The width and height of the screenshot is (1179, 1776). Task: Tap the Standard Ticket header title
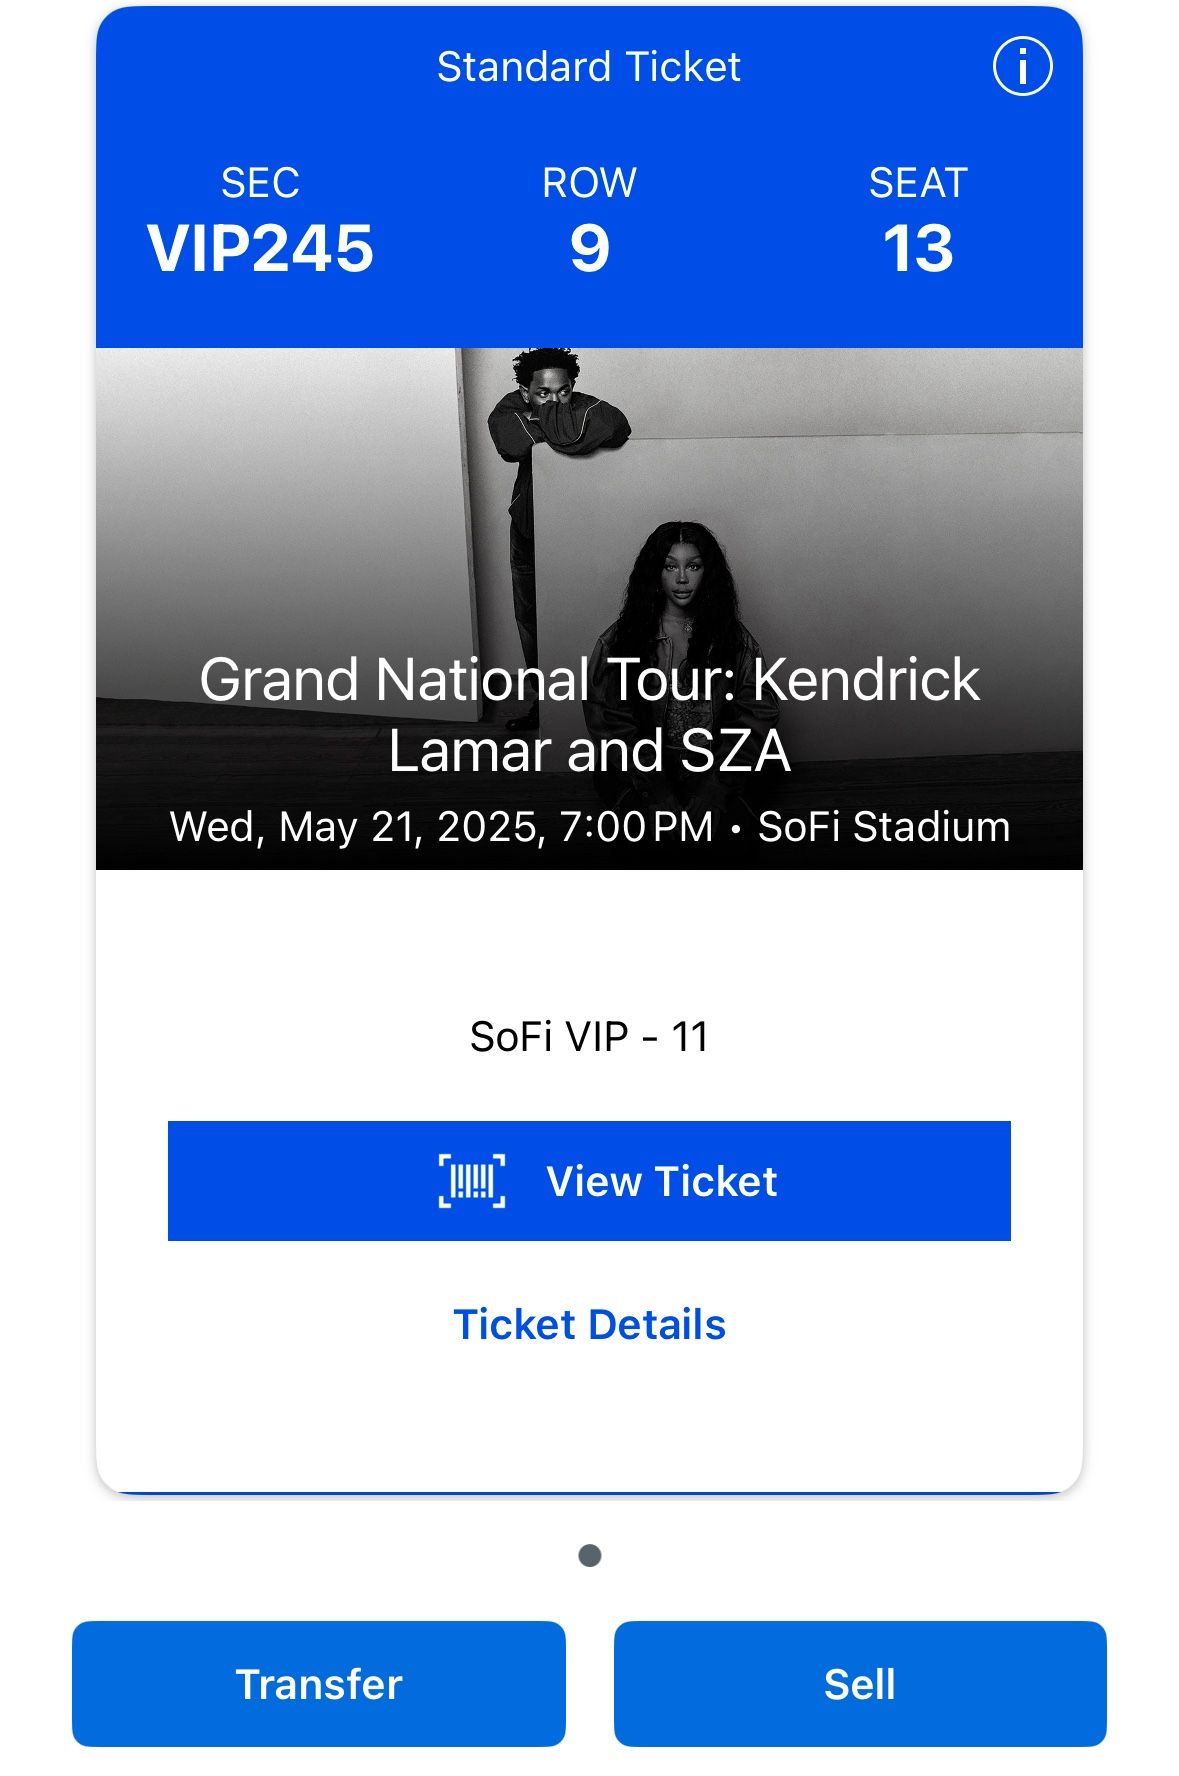click(x=589, y=67)
